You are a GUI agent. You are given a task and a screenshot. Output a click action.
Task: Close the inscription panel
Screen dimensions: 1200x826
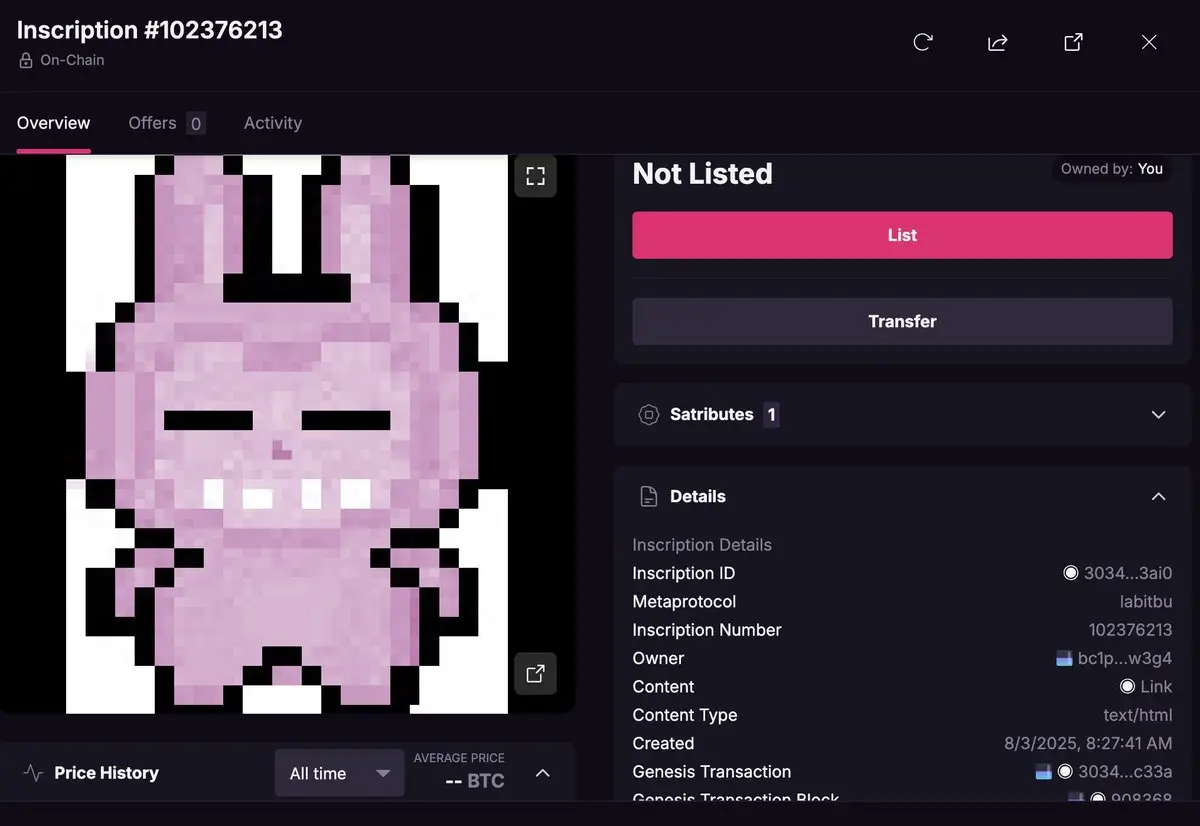[1149, 42]
